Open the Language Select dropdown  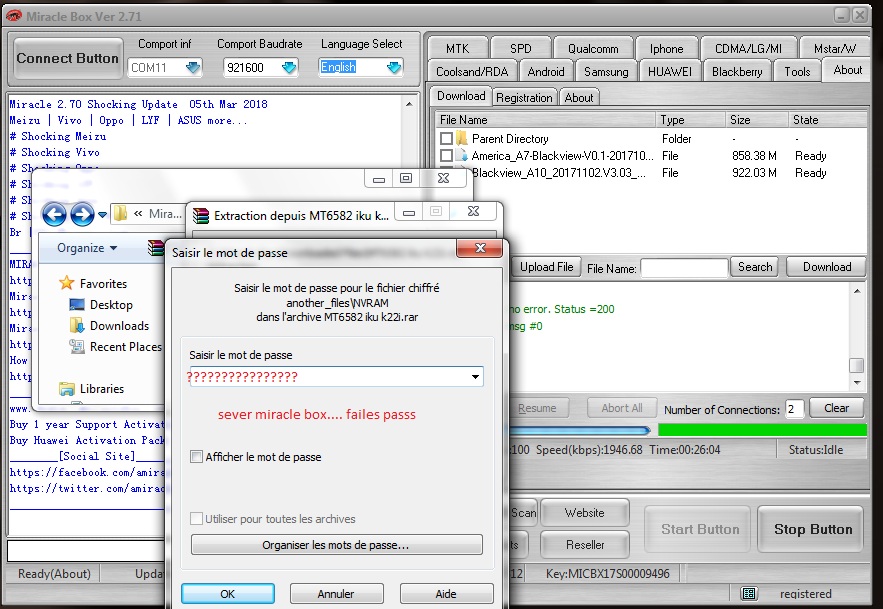pos(394,68)
